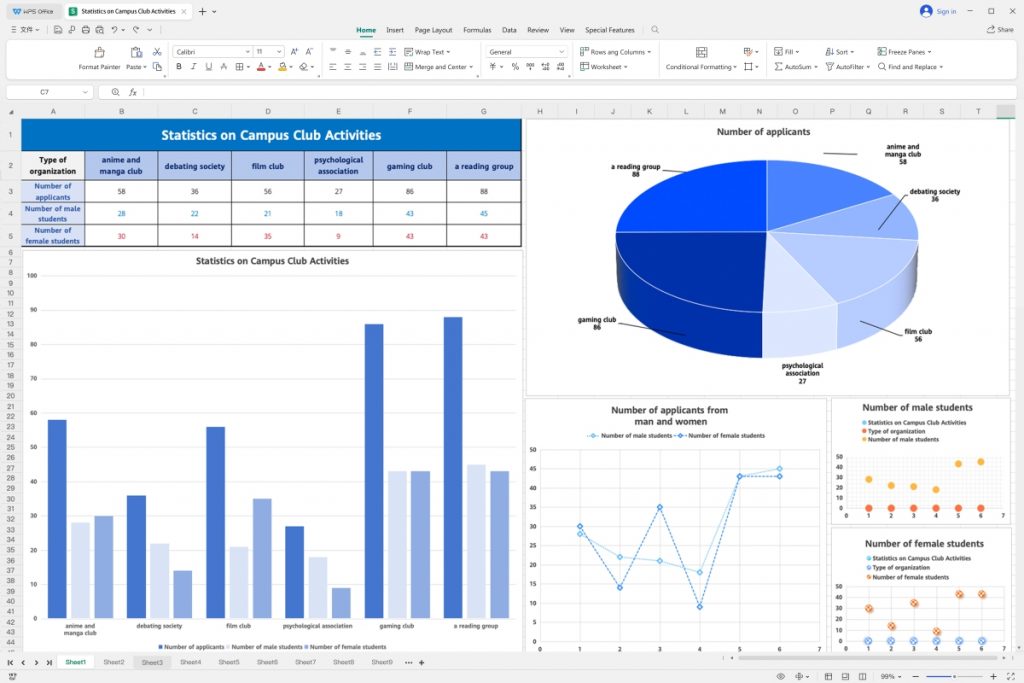Image resolution: width=1024 pixels, height=683 pixels.
Task: Click the Insert Function fx icon
Action: (132, 92)
